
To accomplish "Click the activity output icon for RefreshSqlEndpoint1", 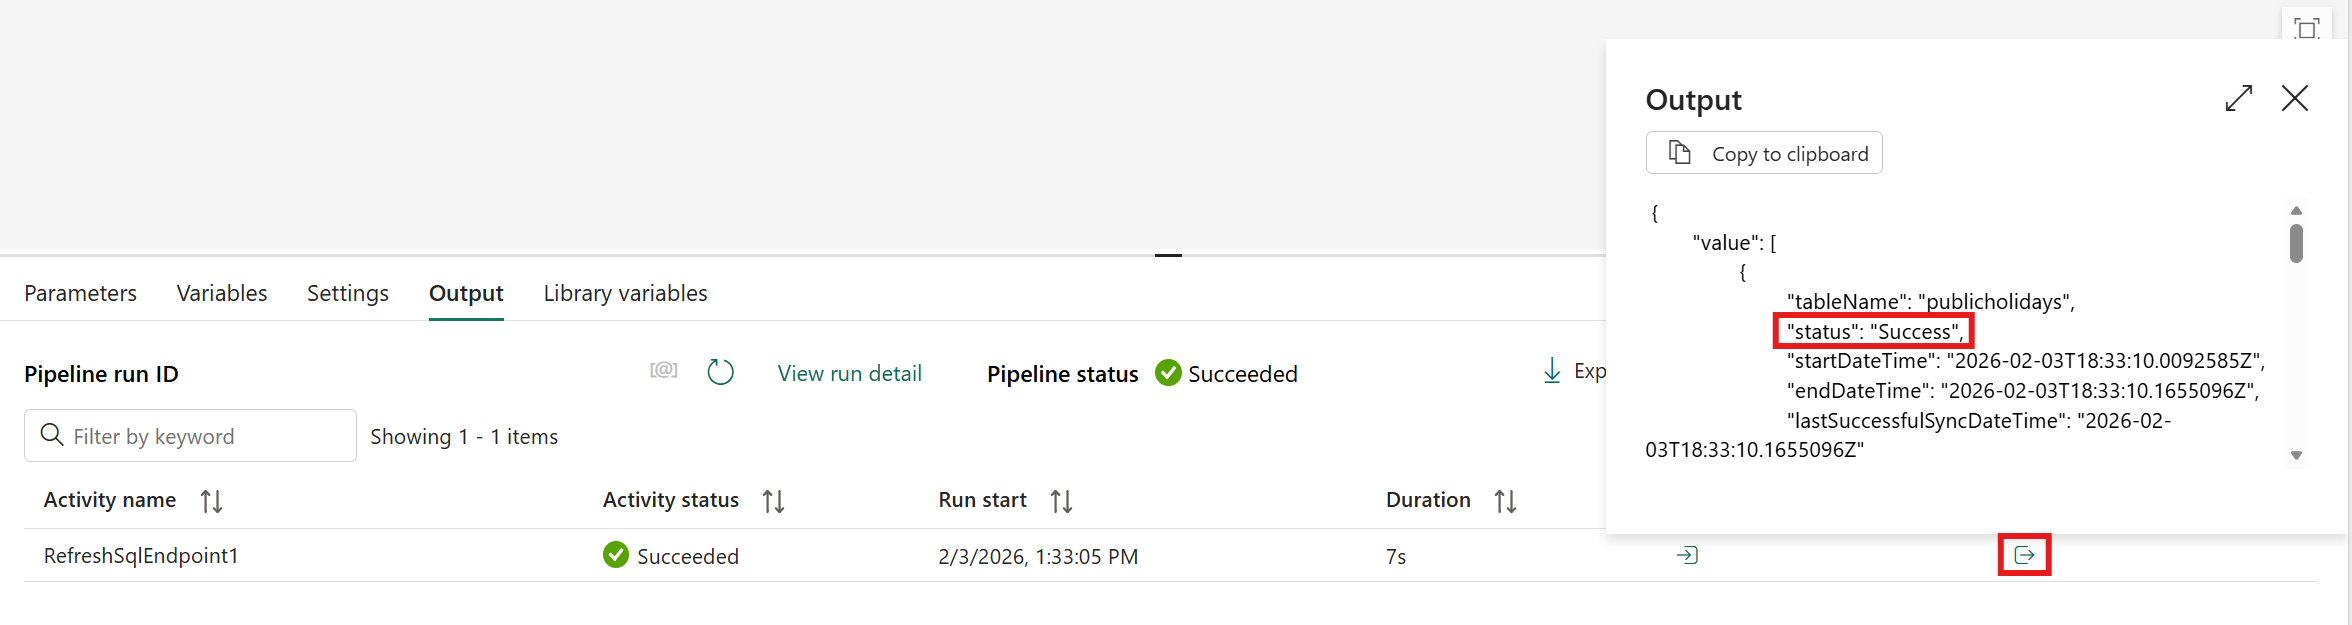I will 2024,555.
